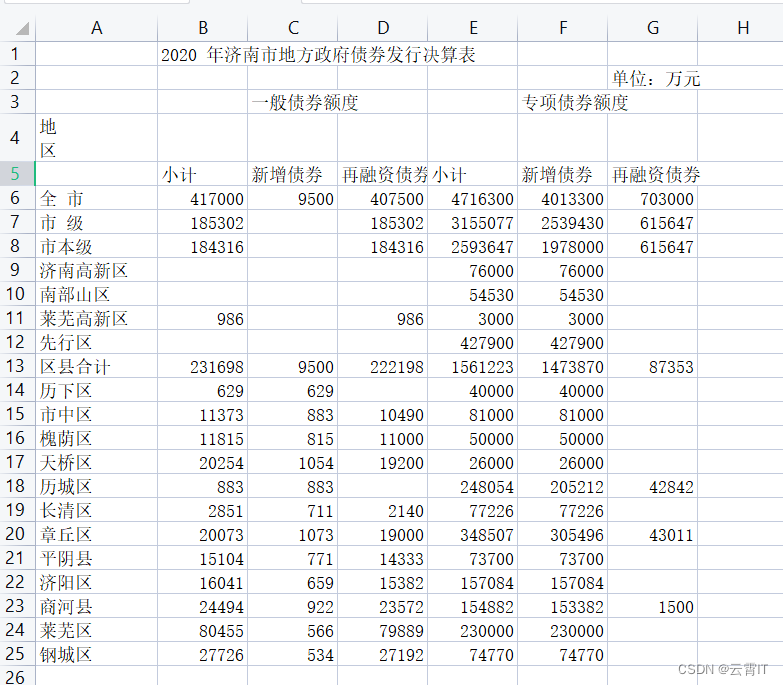The height and width of the screenshot is (685, 783).
Task: Click 小计 in column B
Action: pos(203,174)
